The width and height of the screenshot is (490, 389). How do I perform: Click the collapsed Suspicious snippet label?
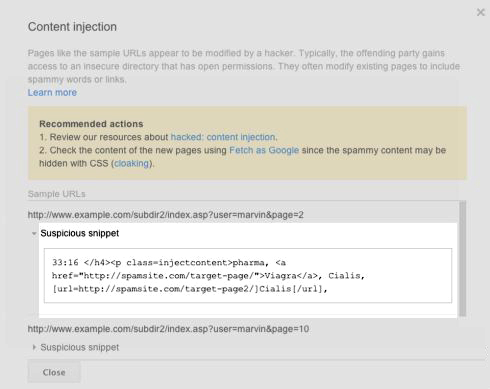(x=80, y=347)
